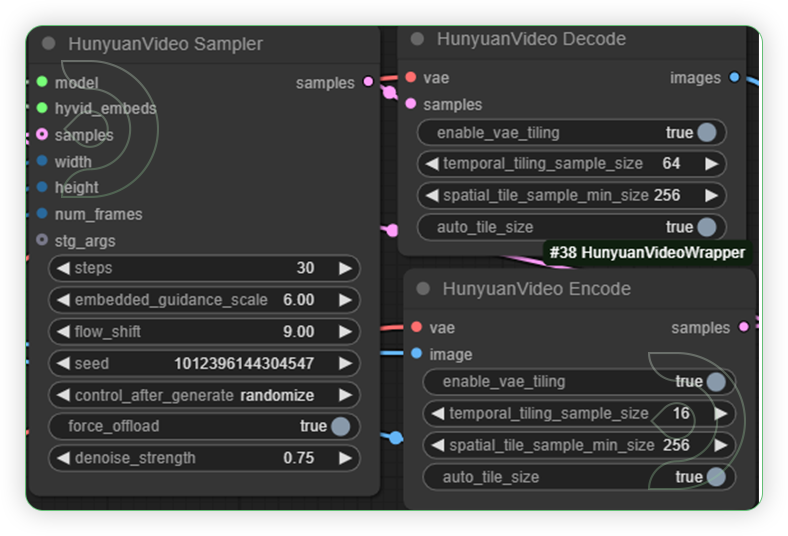Increase Decode temporal_tiling_sample_size
The height and width of the screenshot is (536, 788).
coord(711,164)
